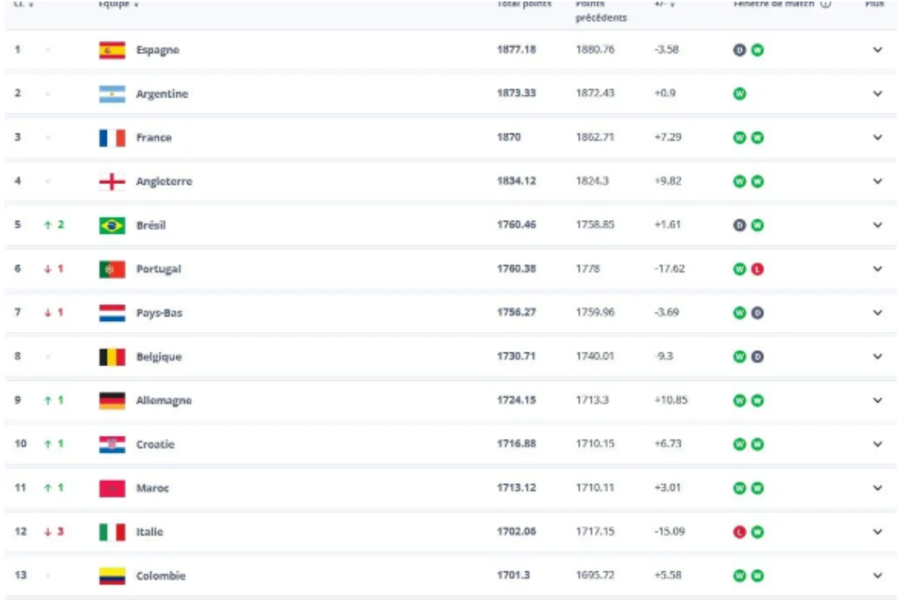The height and width of the screenshot is (600, 906).
Task: Click the info icon beside Fenêtre de match
Action: [826, 4]
